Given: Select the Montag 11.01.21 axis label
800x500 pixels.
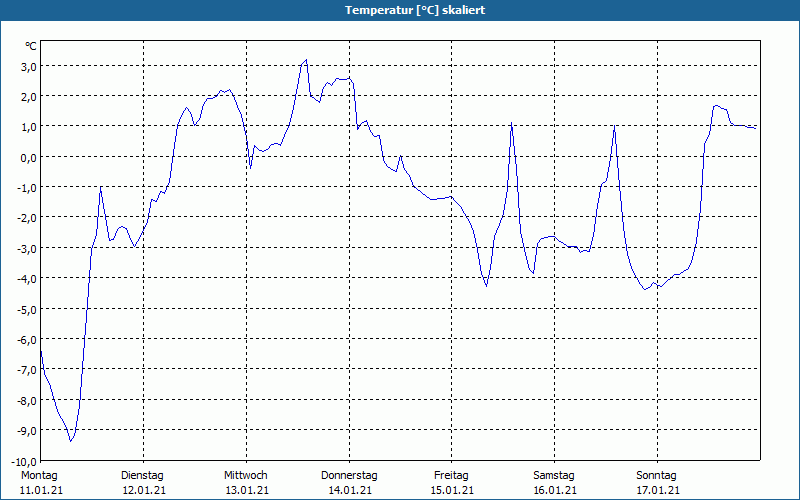Looking at the screenshot, I should click(x=41, y=483).
